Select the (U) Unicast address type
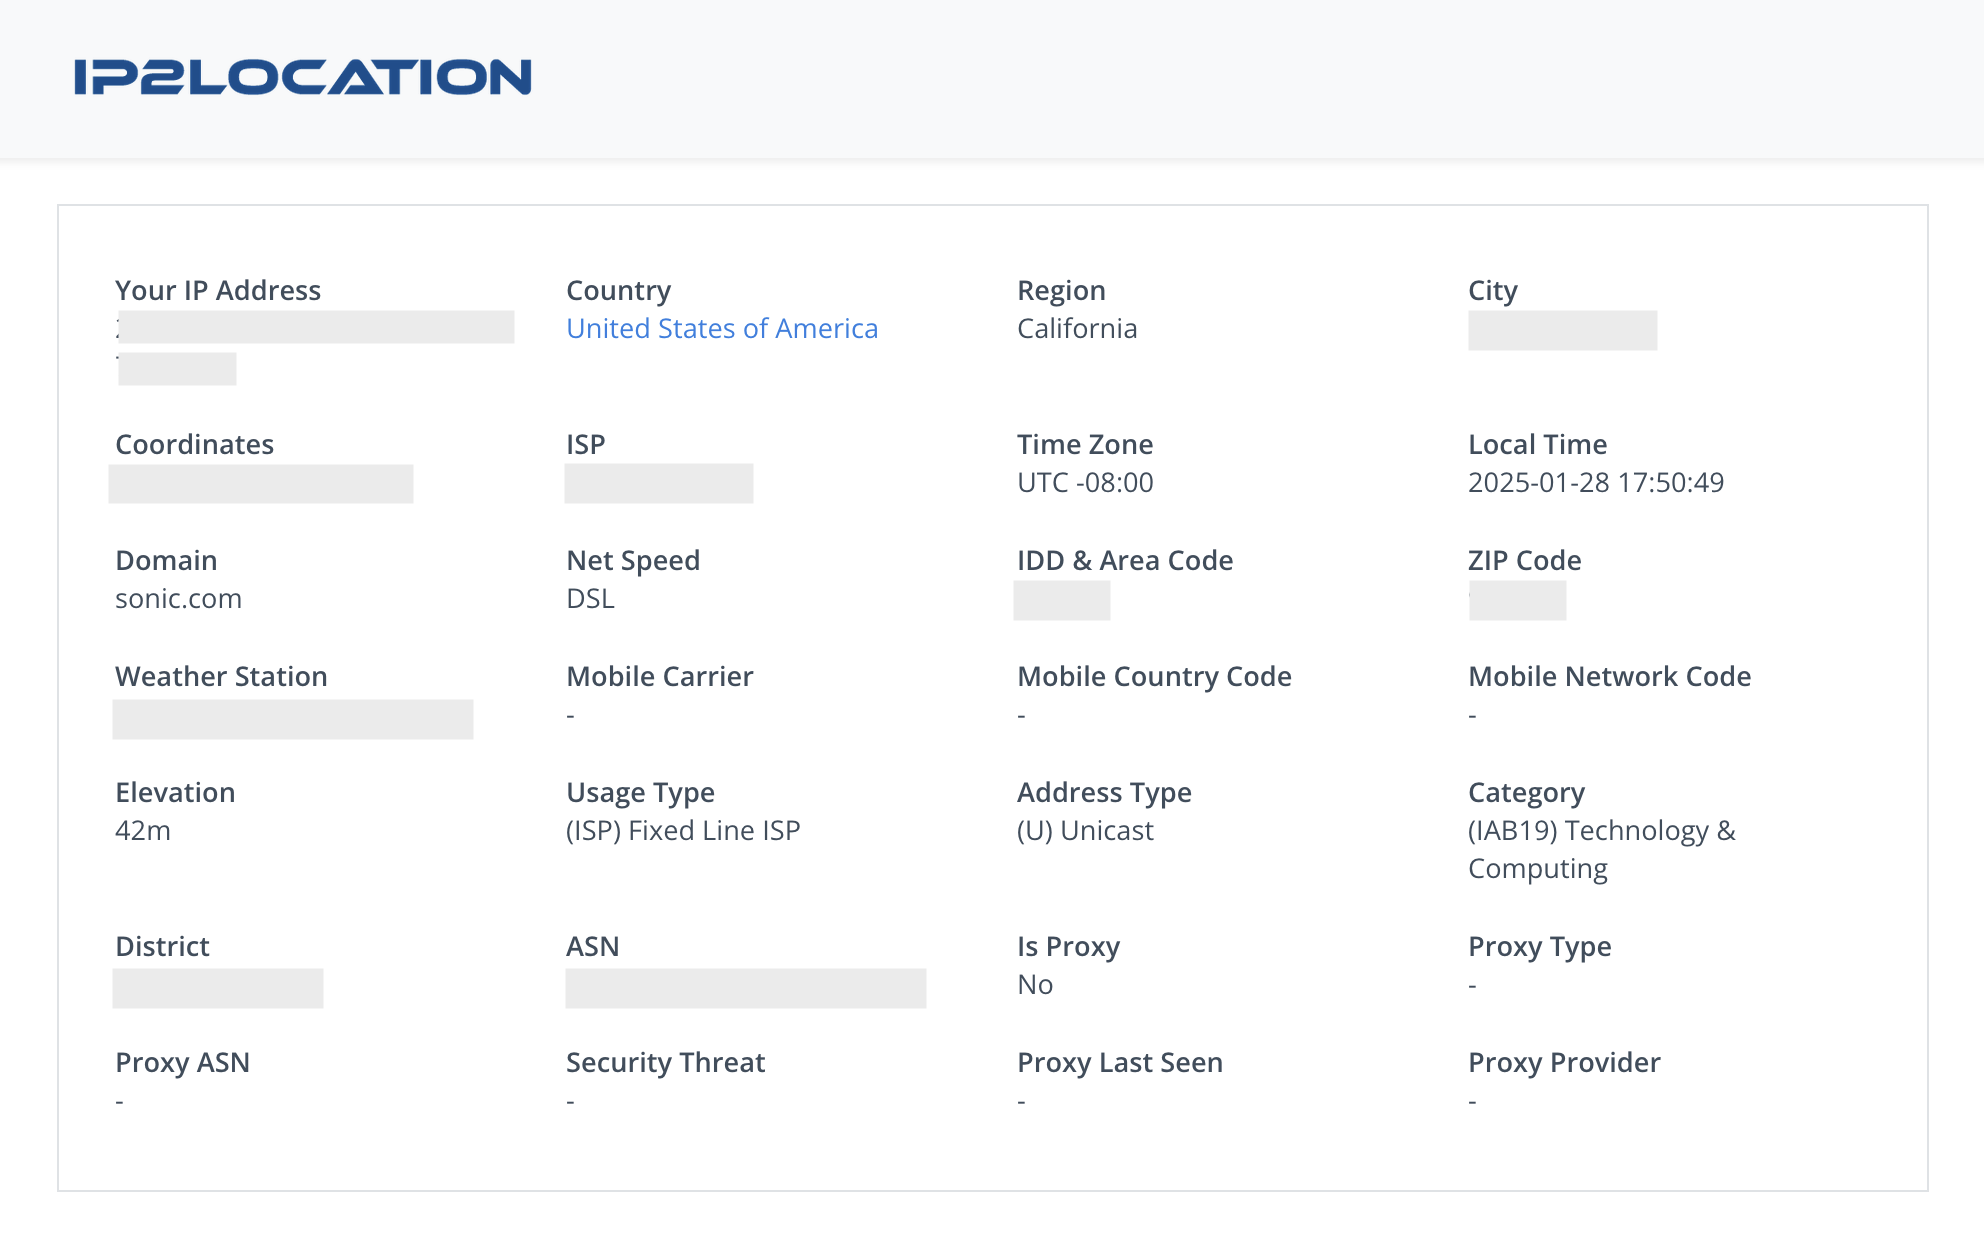1984x1240 pixels. (1085, 830)
